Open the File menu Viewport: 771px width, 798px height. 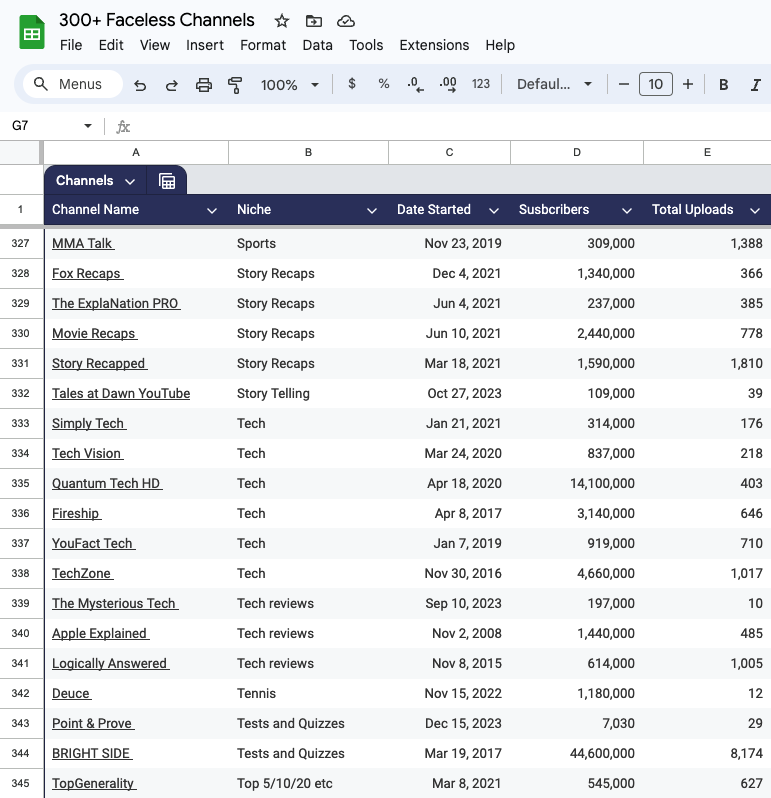pyautogui.click(x=71, y=45)
